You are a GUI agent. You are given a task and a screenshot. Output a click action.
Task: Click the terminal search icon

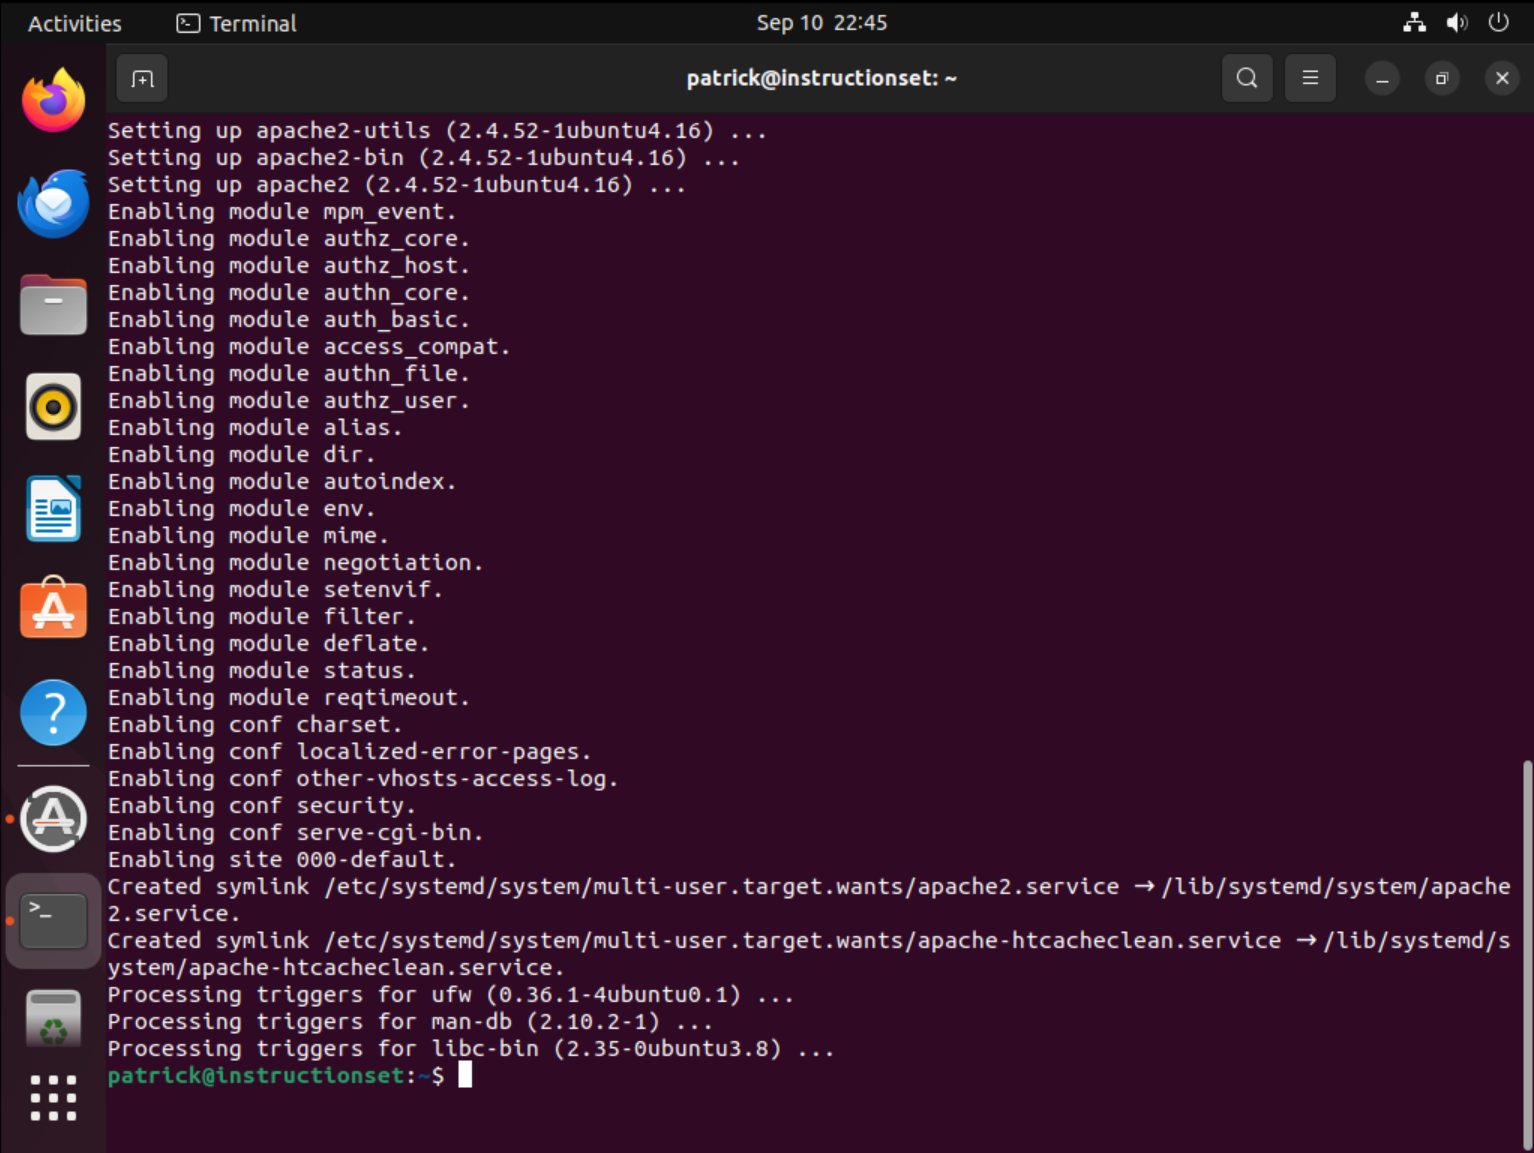pyautogui.click(x=1246, y=78)
